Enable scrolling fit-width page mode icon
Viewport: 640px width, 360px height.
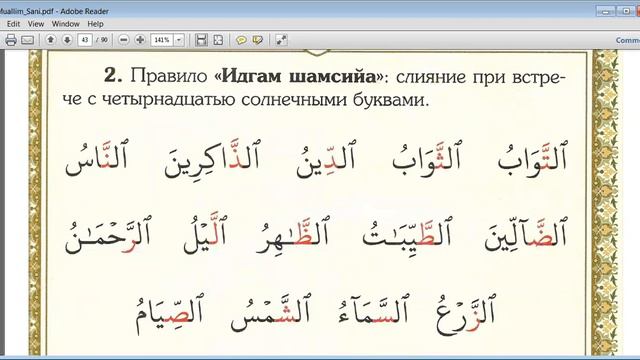(201, 40)
